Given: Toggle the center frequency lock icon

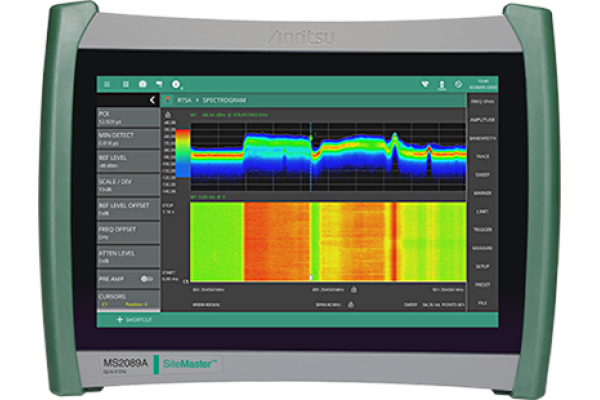Looking at the screenshot, I should click(x=354, y=290).
